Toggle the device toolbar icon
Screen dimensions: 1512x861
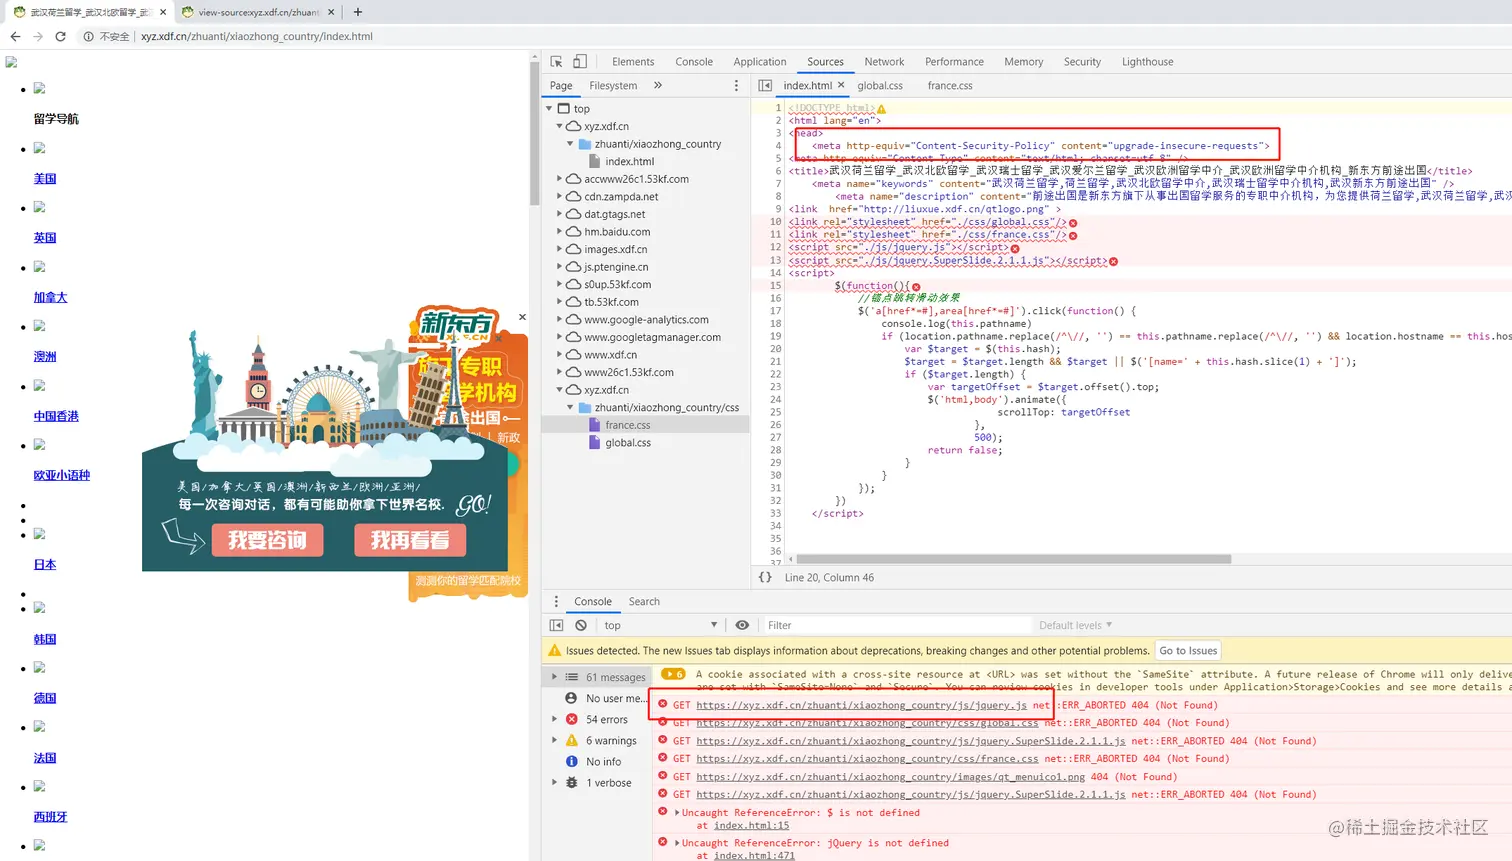coord(580,61)
